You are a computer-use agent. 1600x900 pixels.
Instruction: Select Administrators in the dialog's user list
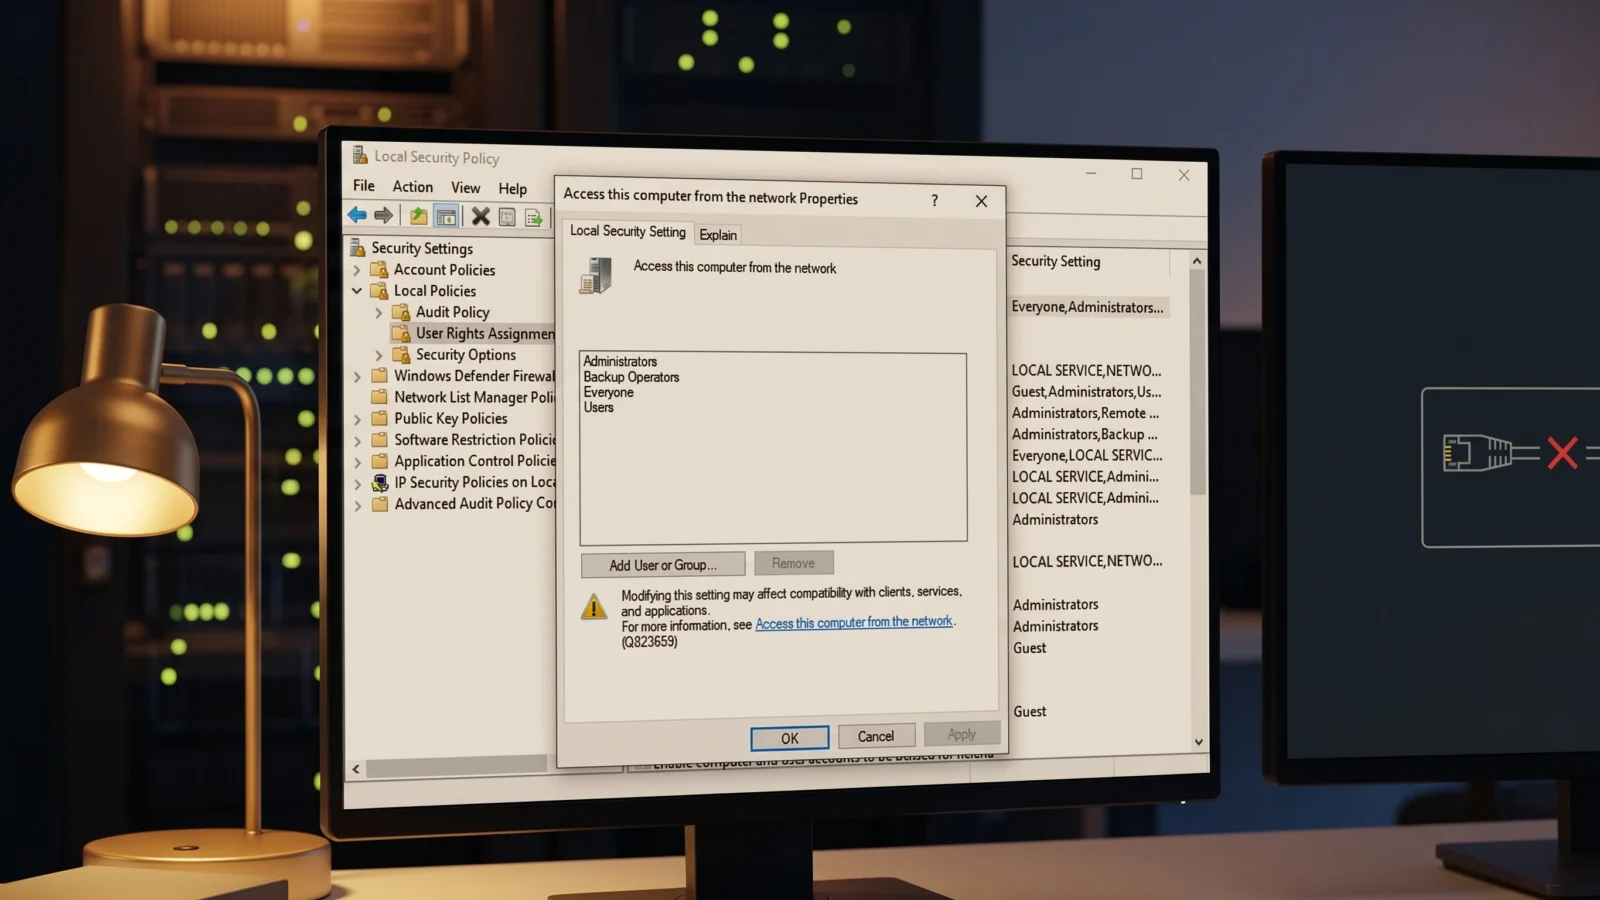pyautogui.click(x=620, y=361)
